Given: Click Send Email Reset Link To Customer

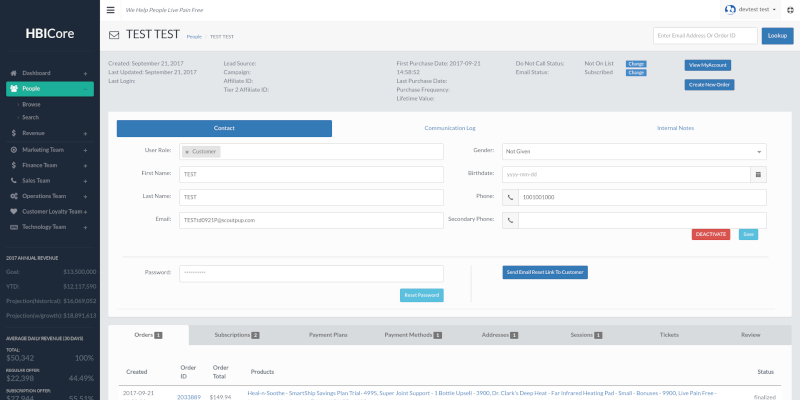Looking at the screenshot, I should [x=545, y=272].
